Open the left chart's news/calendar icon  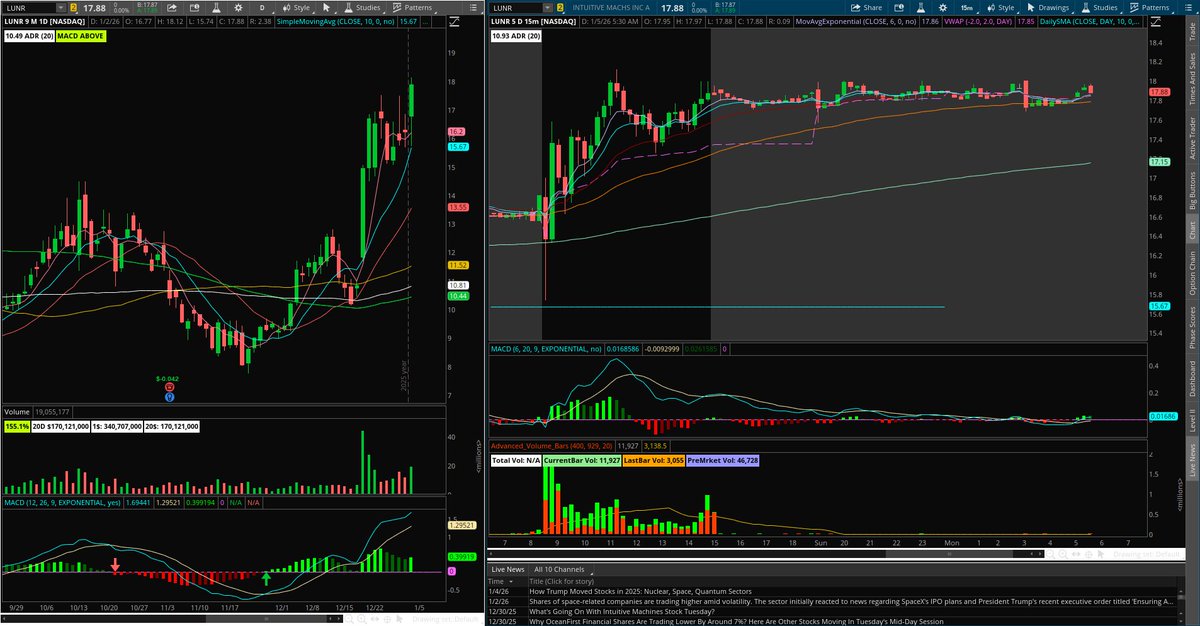pos(195,8)
